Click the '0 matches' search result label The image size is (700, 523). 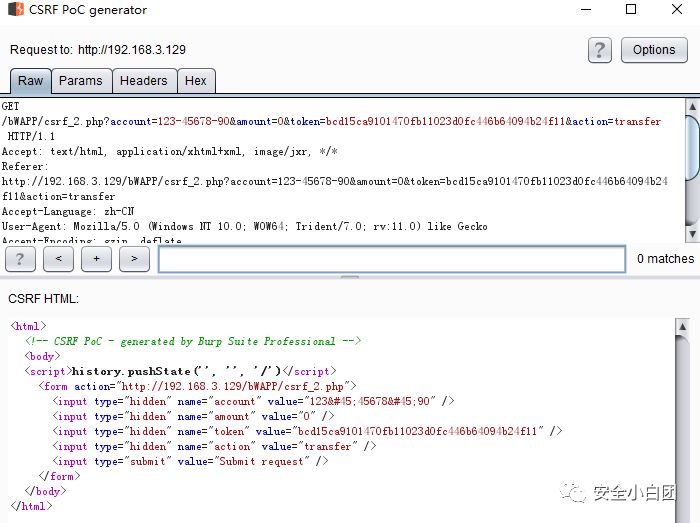[665, 259]
